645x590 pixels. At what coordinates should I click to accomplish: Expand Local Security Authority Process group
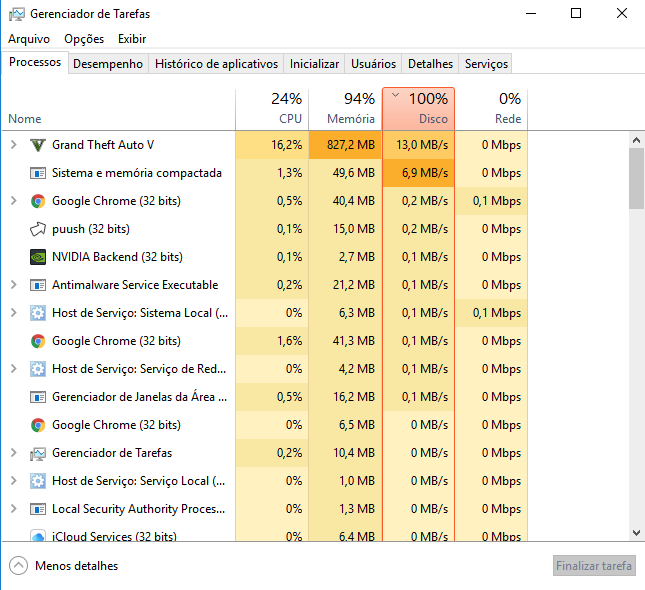(x=14, y=509)
